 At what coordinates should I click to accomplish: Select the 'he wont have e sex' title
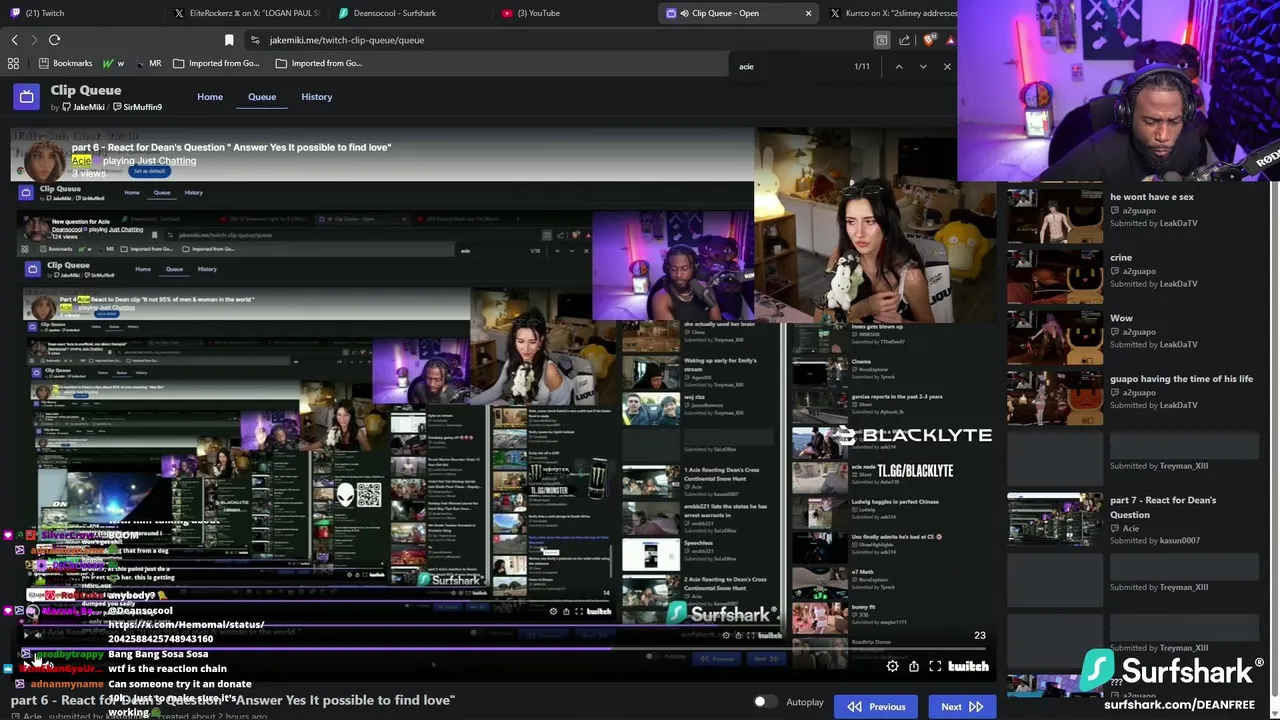(1152, 197)
